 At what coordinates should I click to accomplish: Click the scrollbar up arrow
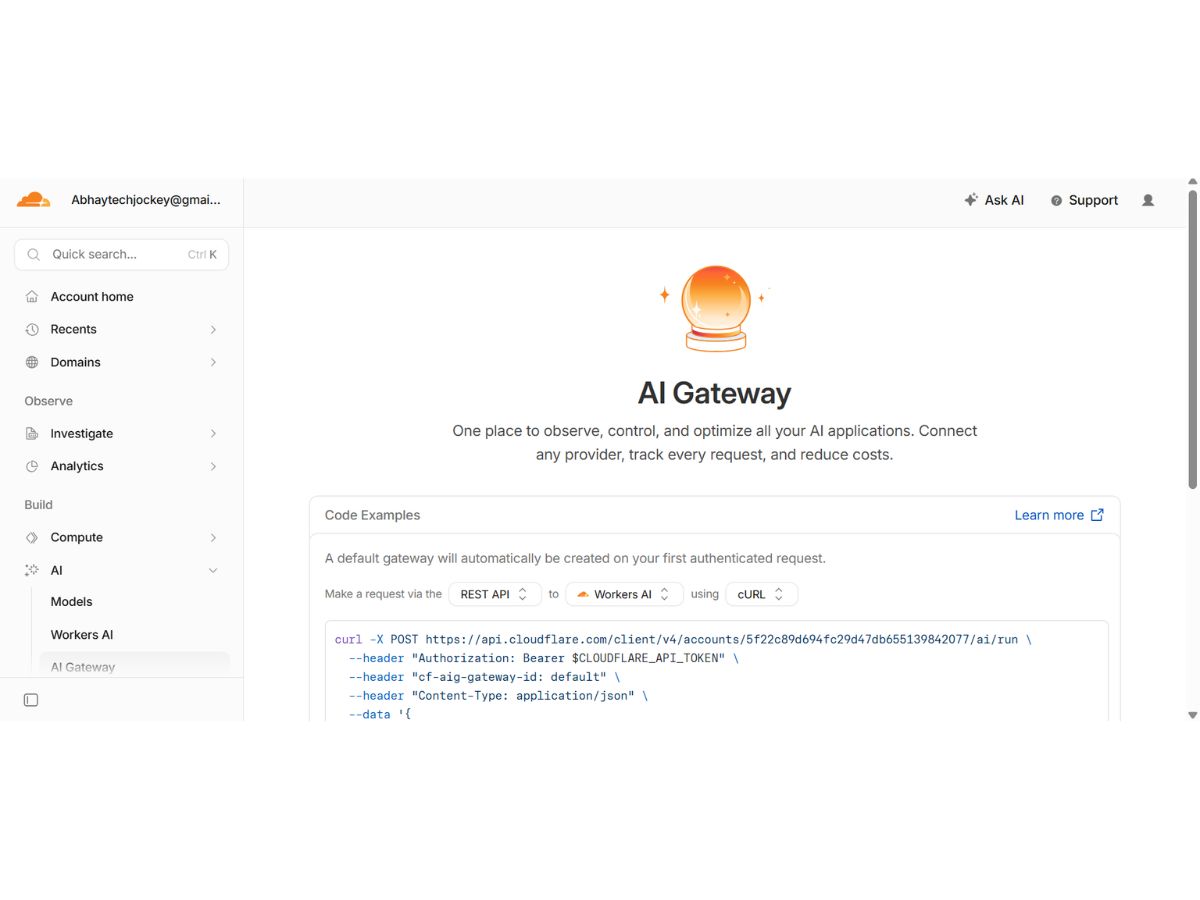point(1192,183)
